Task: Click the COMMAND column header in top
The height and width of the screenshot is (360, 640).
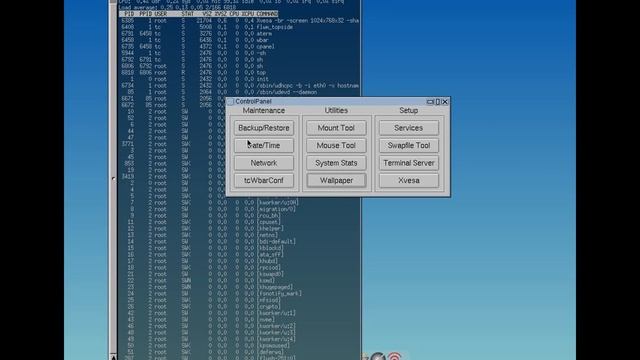Action: point(267,14)
